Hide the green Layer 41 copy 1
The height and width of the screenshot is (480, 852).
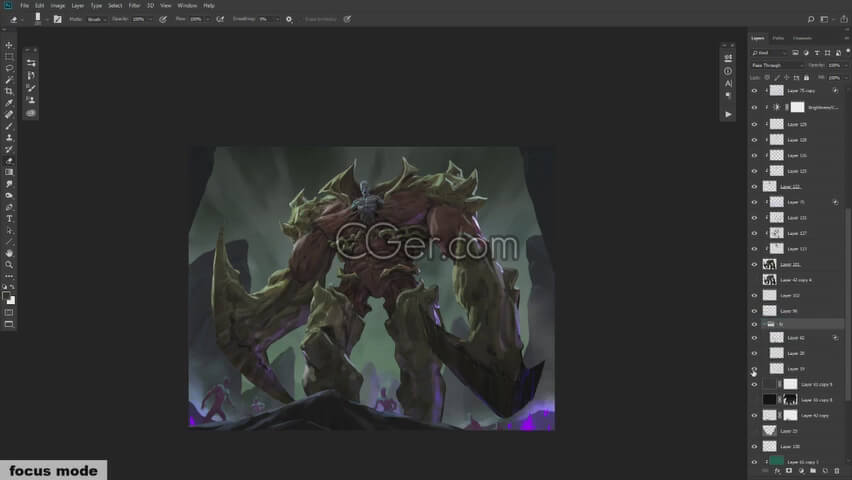(754, 462)
